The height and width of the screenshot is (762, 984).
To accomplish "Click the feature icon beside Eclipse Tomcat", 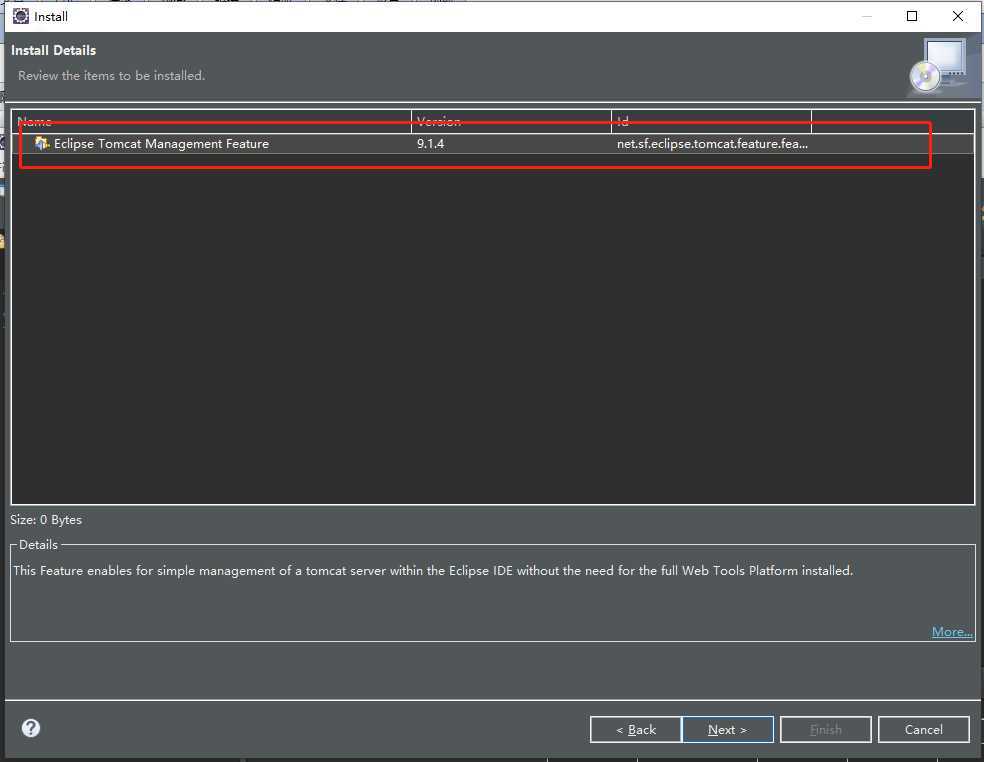I will pyautogui.click(x=42, y=143).
